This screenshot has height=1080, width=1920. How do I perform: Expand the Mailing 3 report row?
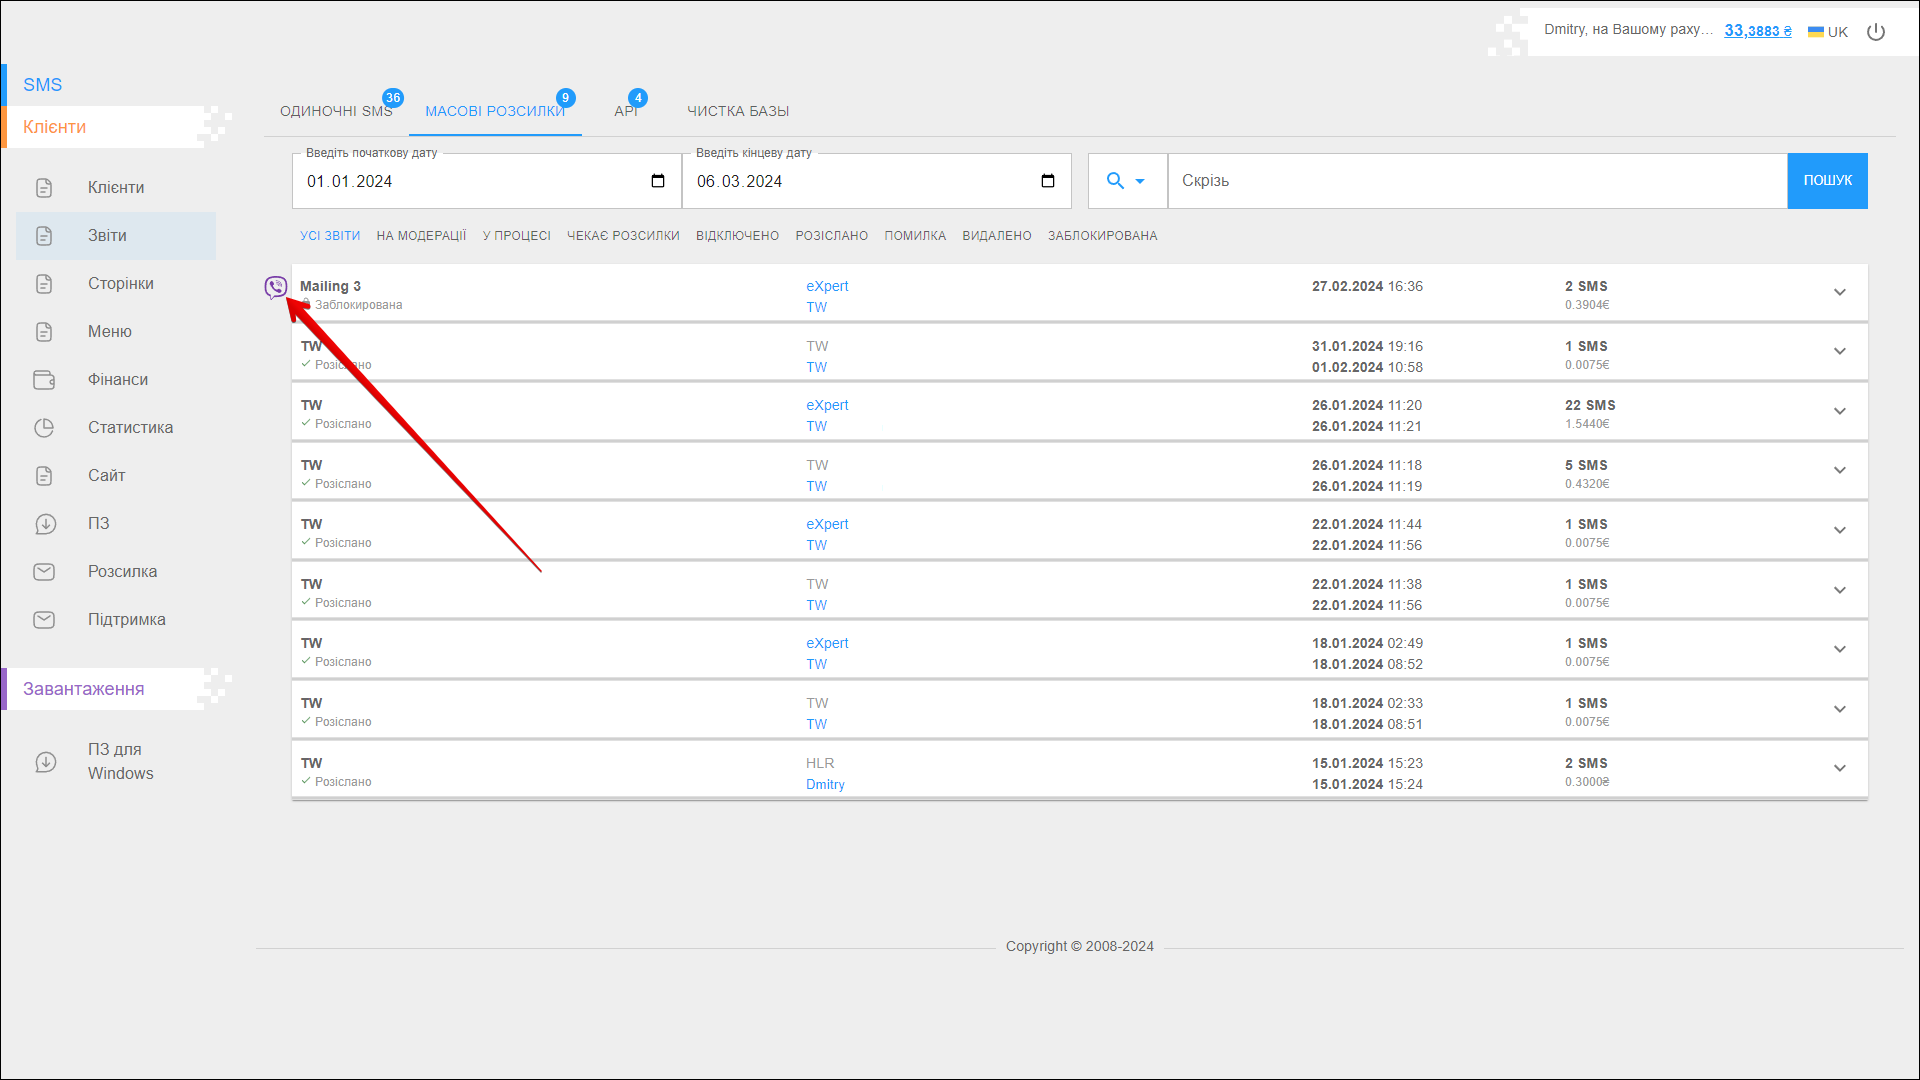click(1839, 293)
